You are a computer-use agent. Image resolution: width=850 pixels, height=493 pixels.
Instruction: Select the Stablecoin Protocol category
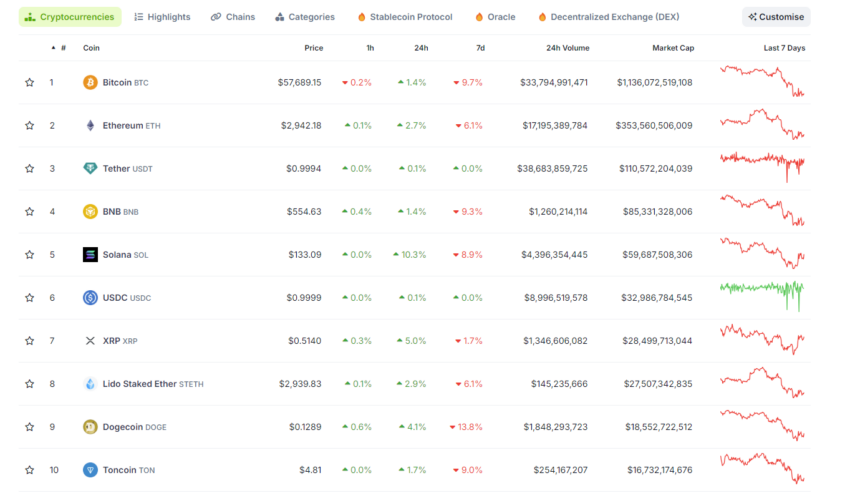[x=405, y=17]
